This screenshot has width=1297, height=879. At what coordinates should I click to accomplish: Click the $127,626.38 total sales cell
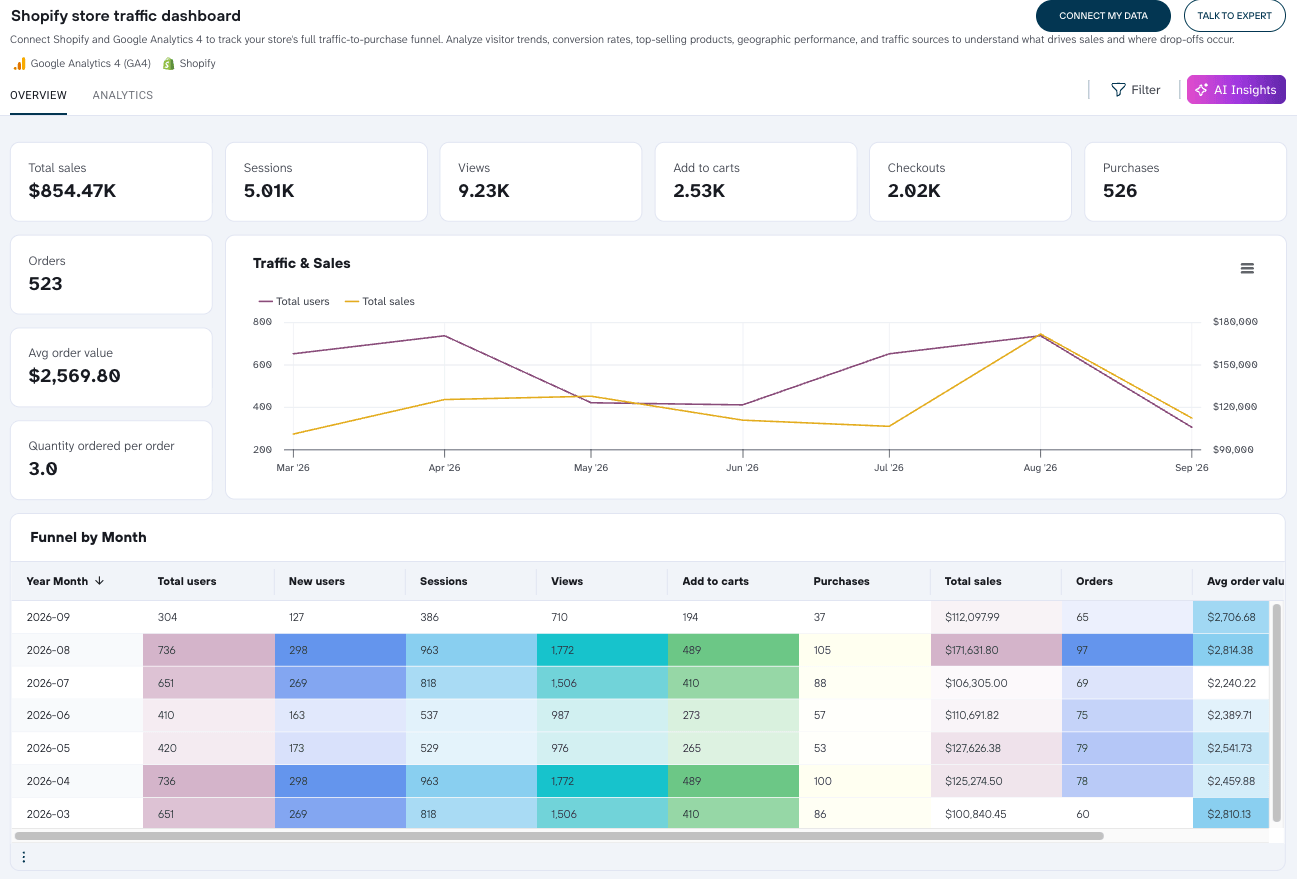pos(996,748)
